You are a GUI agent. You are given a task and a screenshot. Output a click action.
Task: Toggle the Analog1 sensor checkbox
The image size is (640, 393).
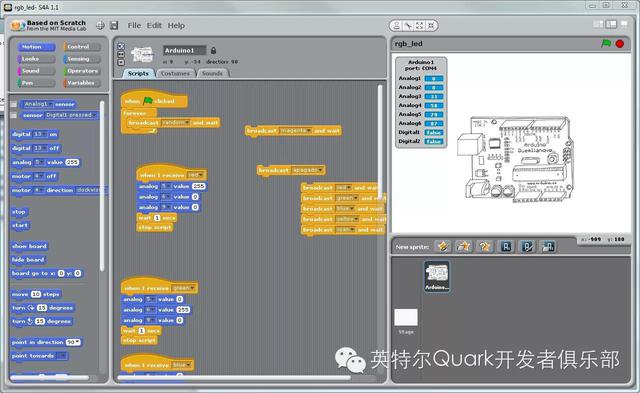(x=13, y=104)
